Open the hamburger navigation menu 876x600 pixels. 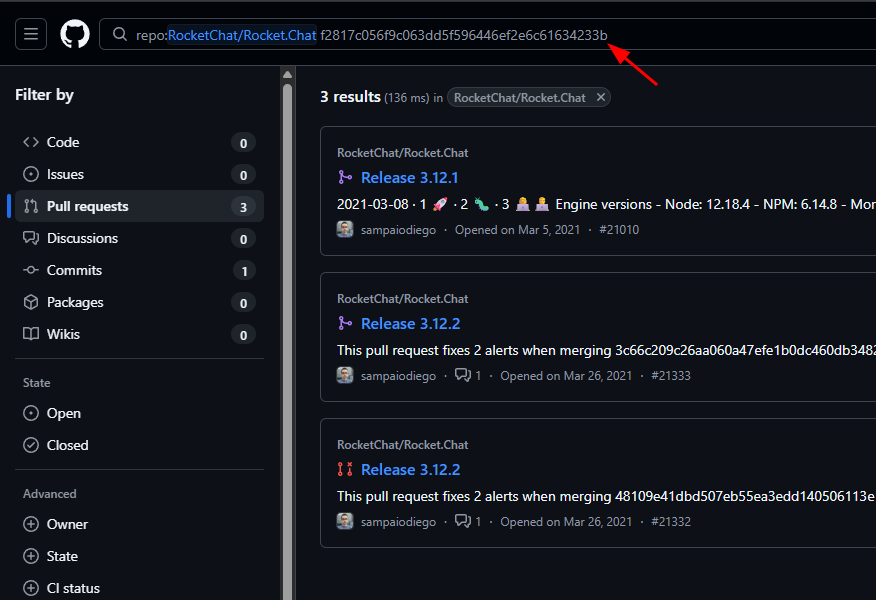pyautogui.click(x=31, y=34)
